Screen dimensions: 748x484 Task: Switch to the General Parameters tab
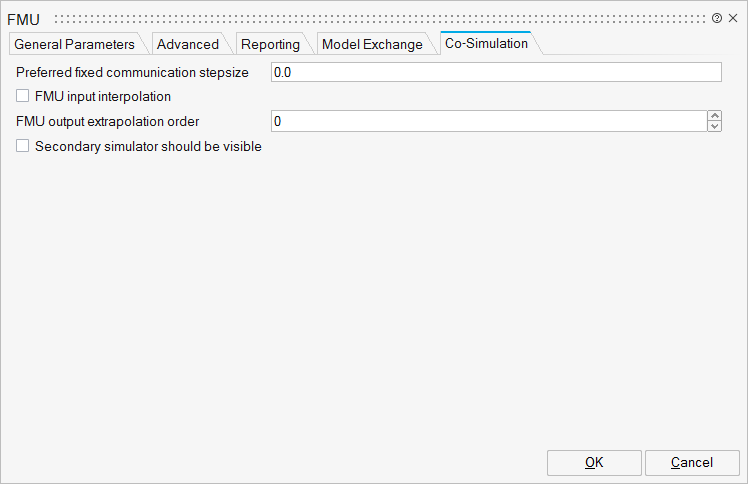74,44
